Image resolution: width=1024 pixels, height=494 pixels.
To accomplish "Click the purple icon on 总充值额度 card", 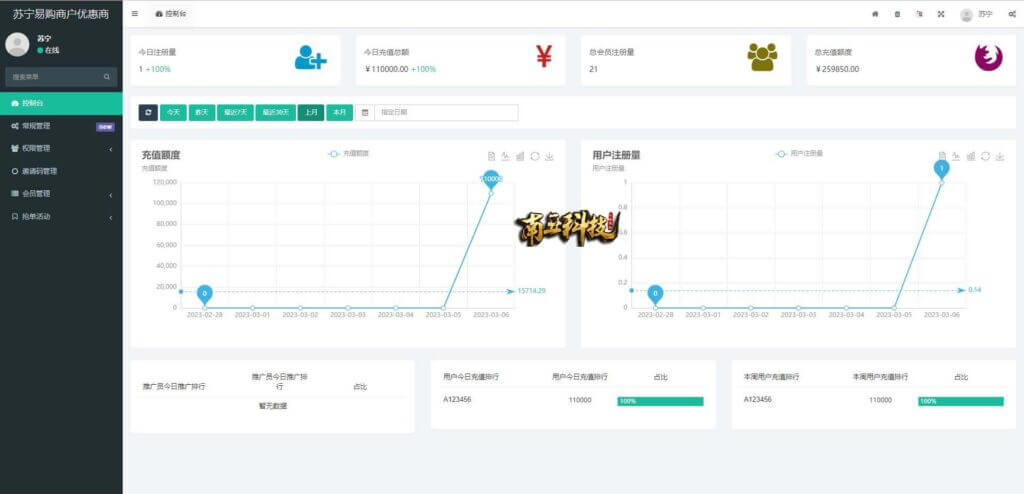I will pos(988,58).
